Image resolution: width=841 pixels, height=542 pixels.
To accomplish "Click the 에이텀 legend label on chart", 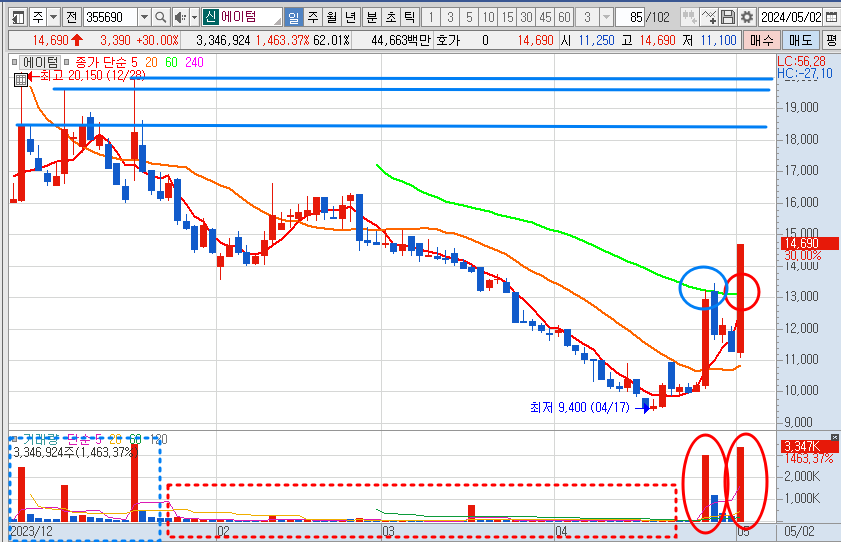I will 41,62.
